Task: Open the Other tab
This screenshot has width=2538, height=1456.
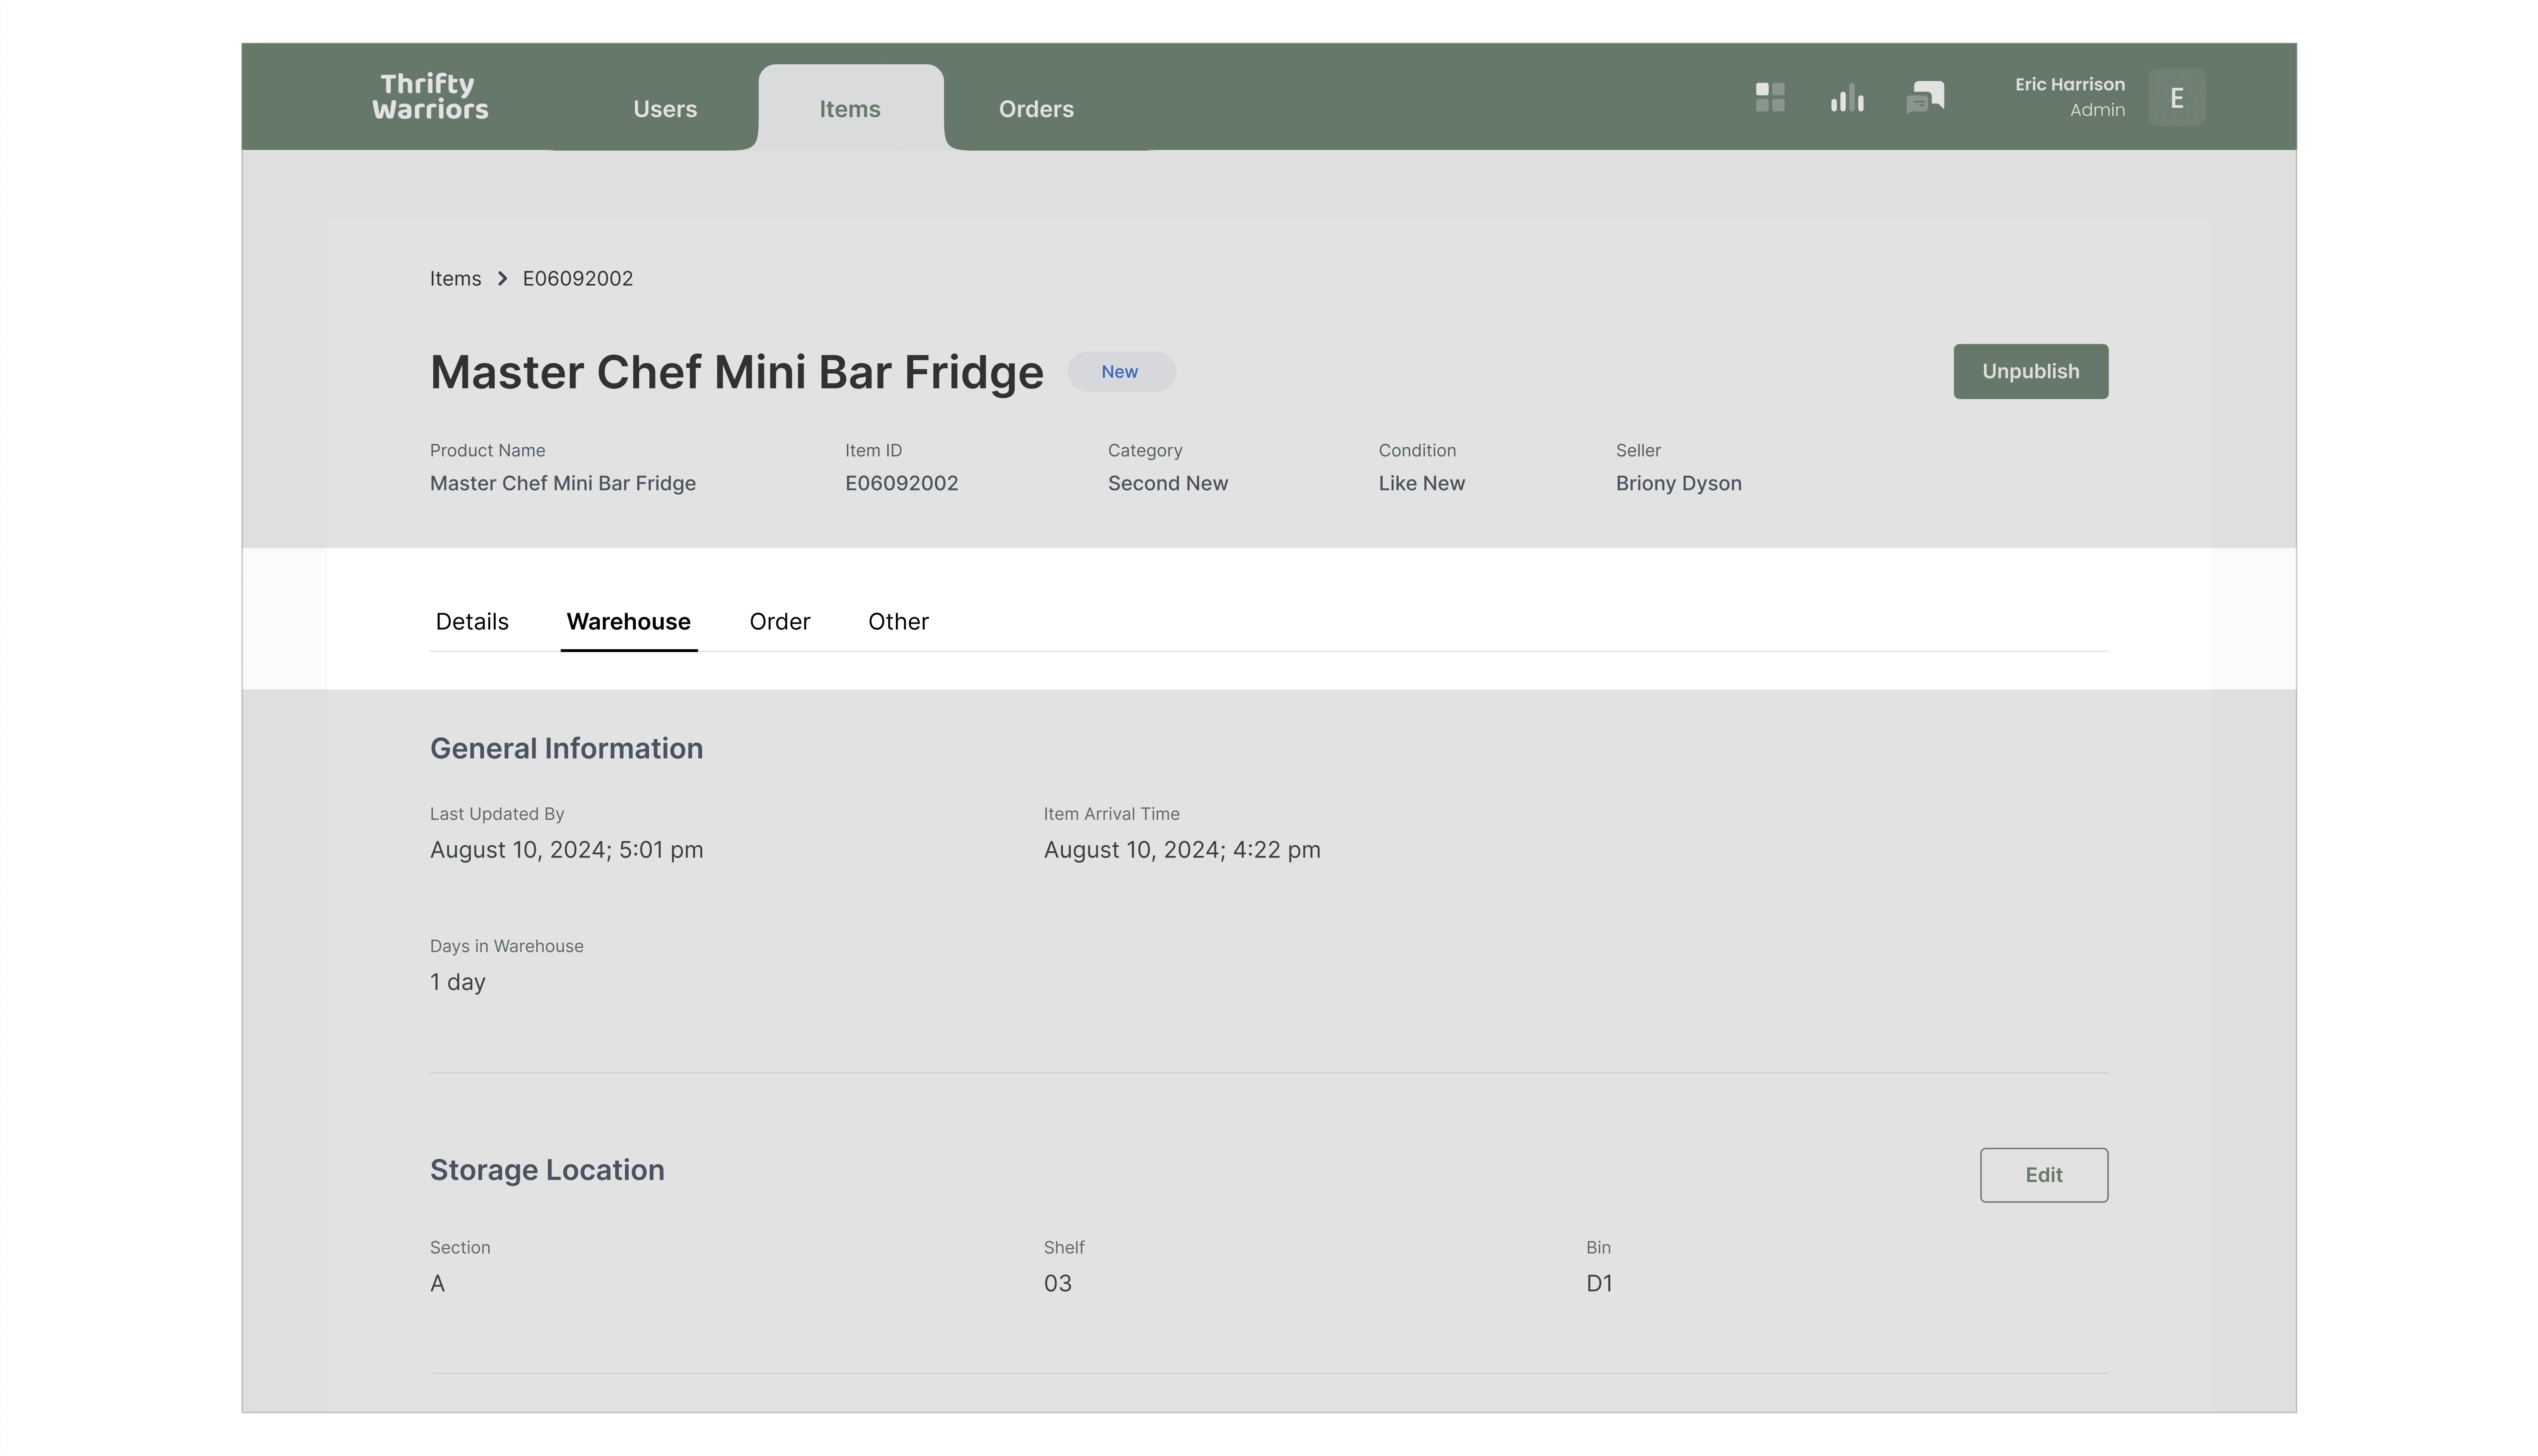Action: (898, 622)
